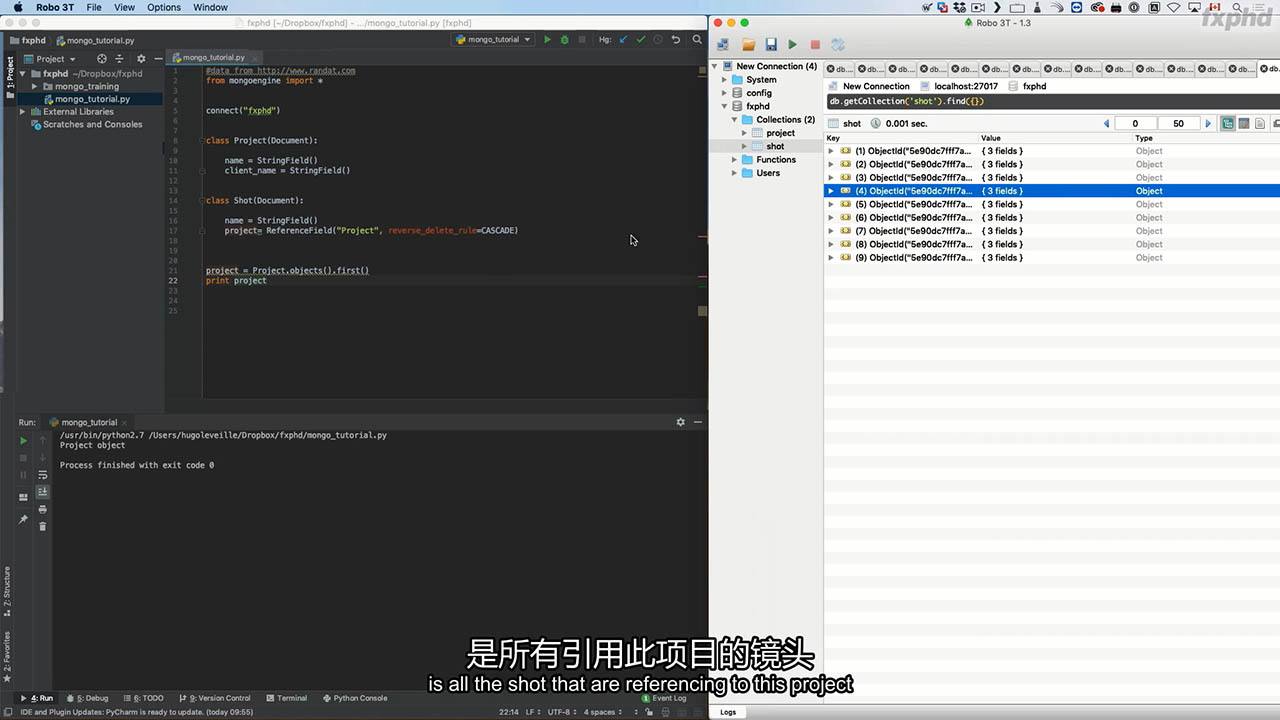Click the red stop icon in Robo 3T toolbar
Image resolution: width=1280 pixels, height=720 pixels.
pos(815,45)
